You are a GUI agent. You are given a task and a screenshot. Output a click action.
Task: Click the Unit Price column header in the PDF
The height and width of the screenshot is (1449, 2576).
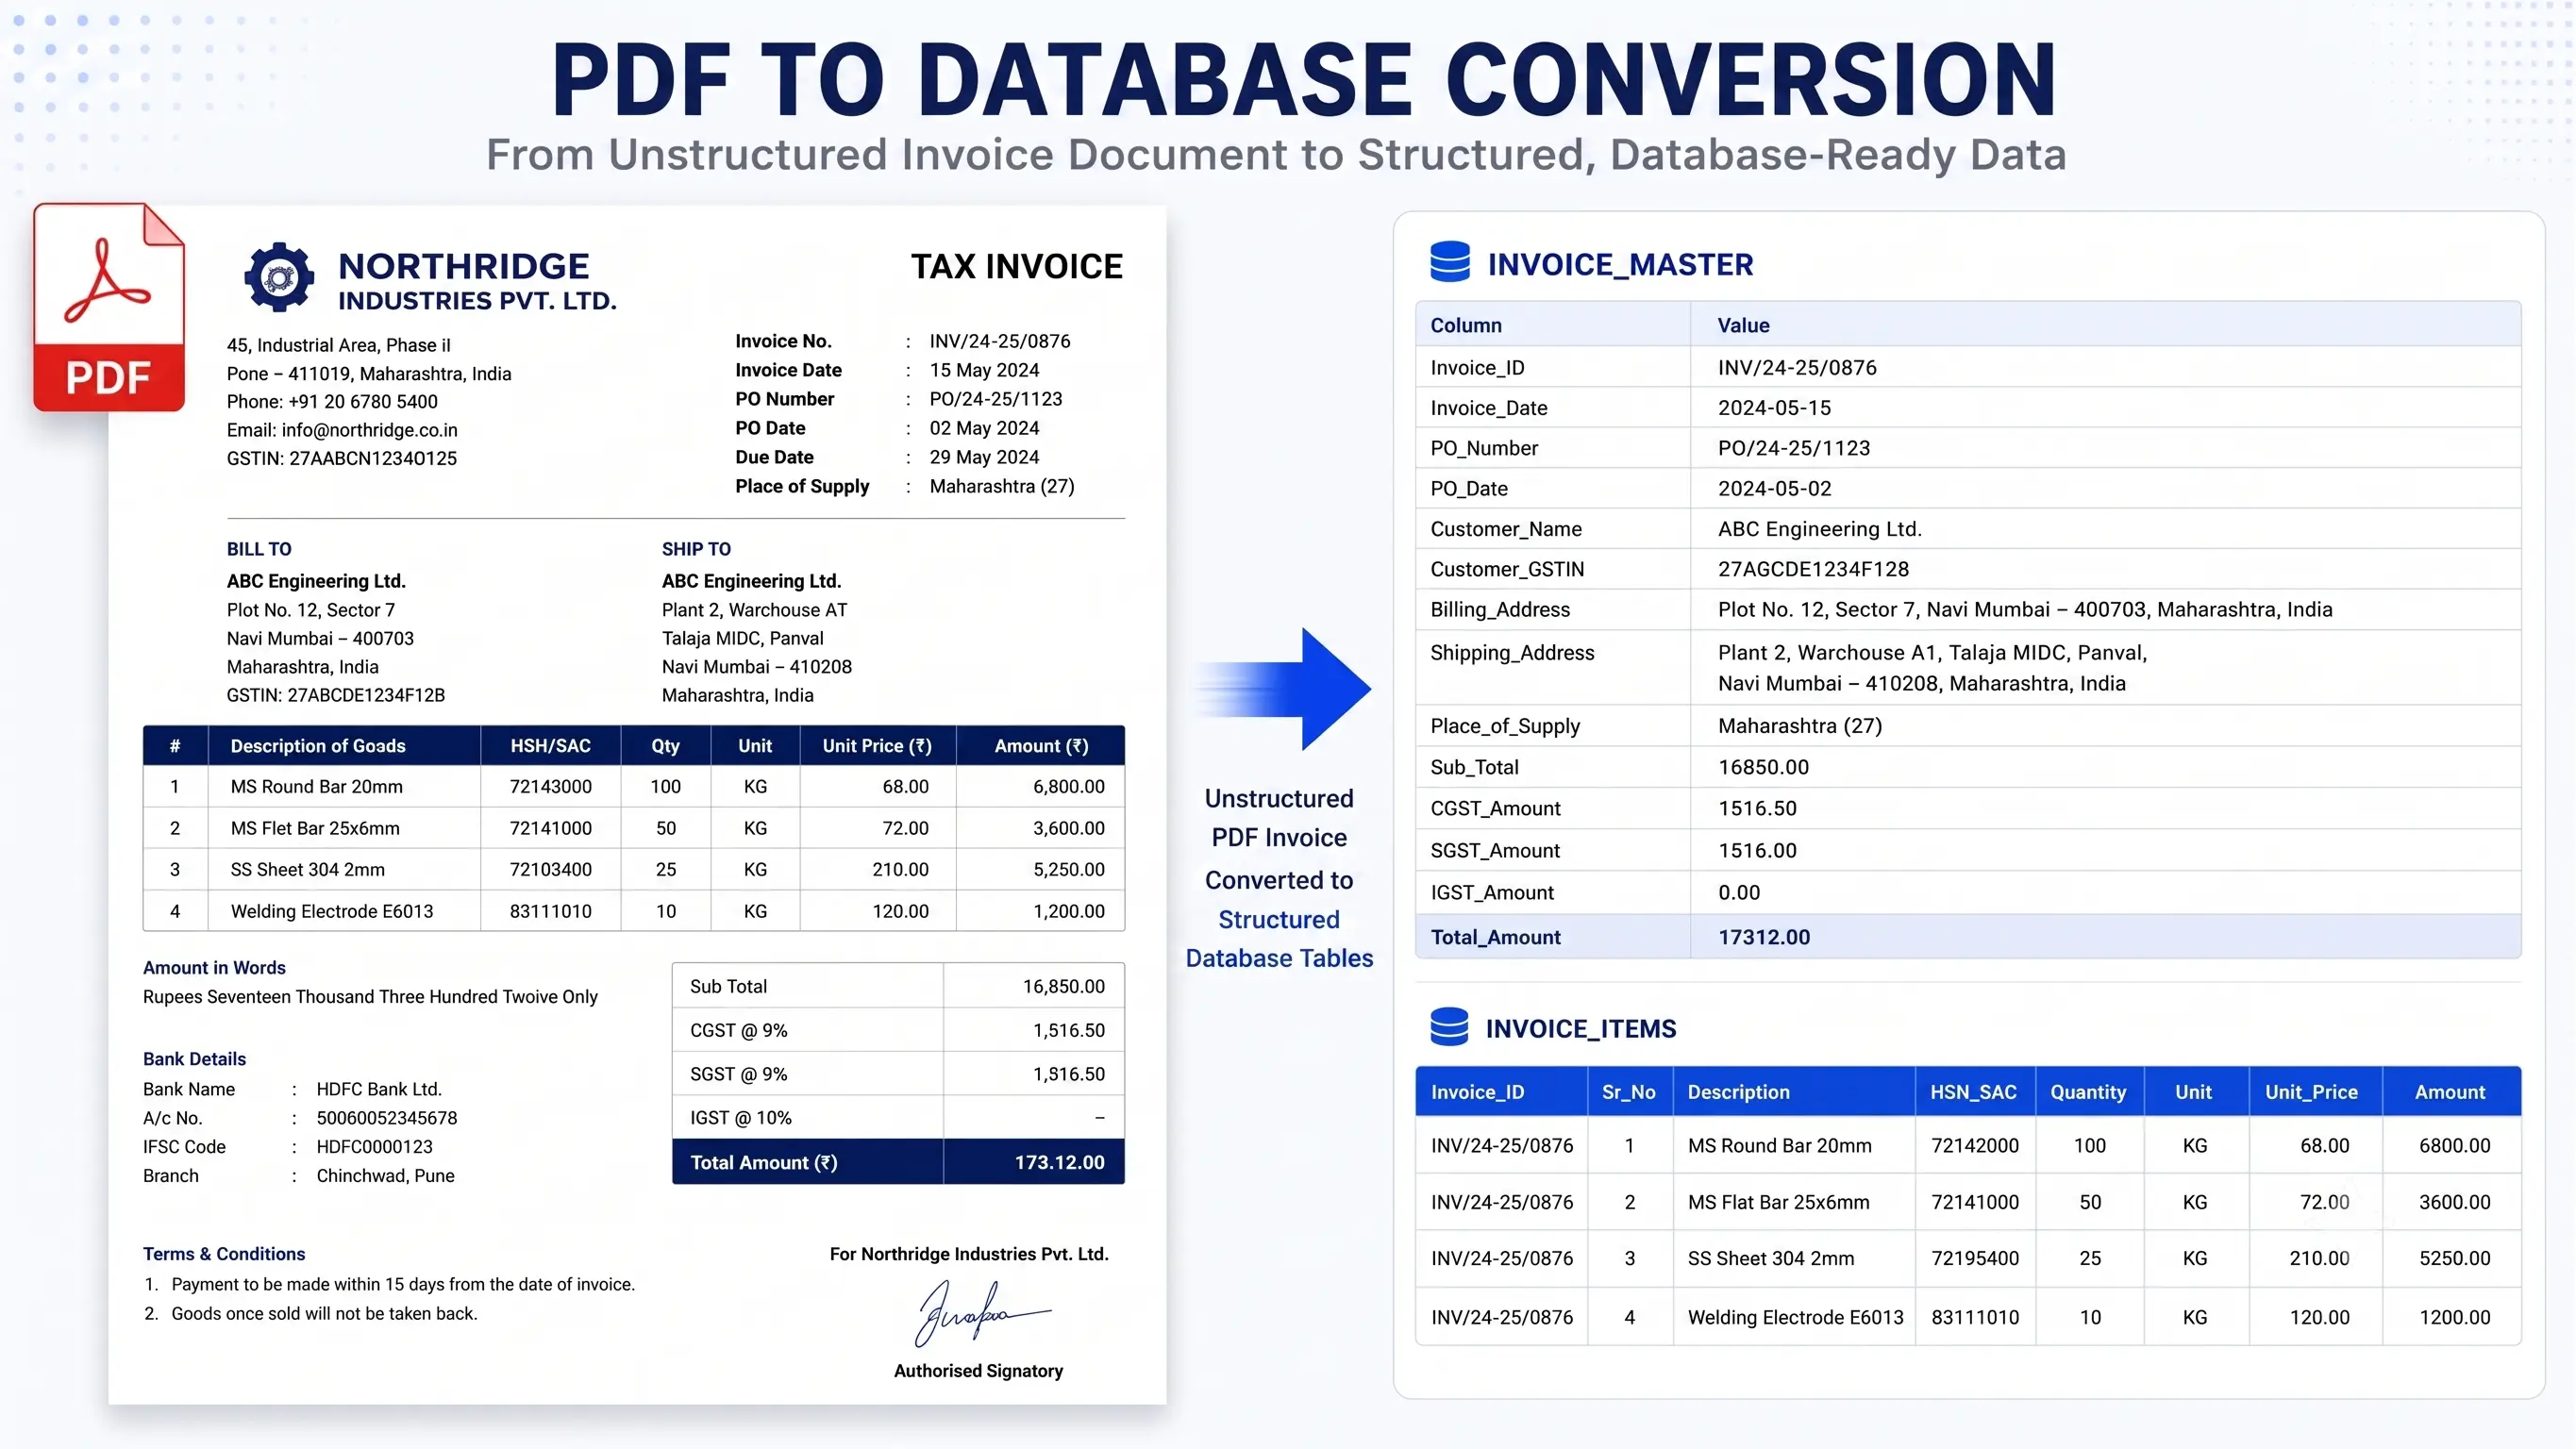click(877, 746)
